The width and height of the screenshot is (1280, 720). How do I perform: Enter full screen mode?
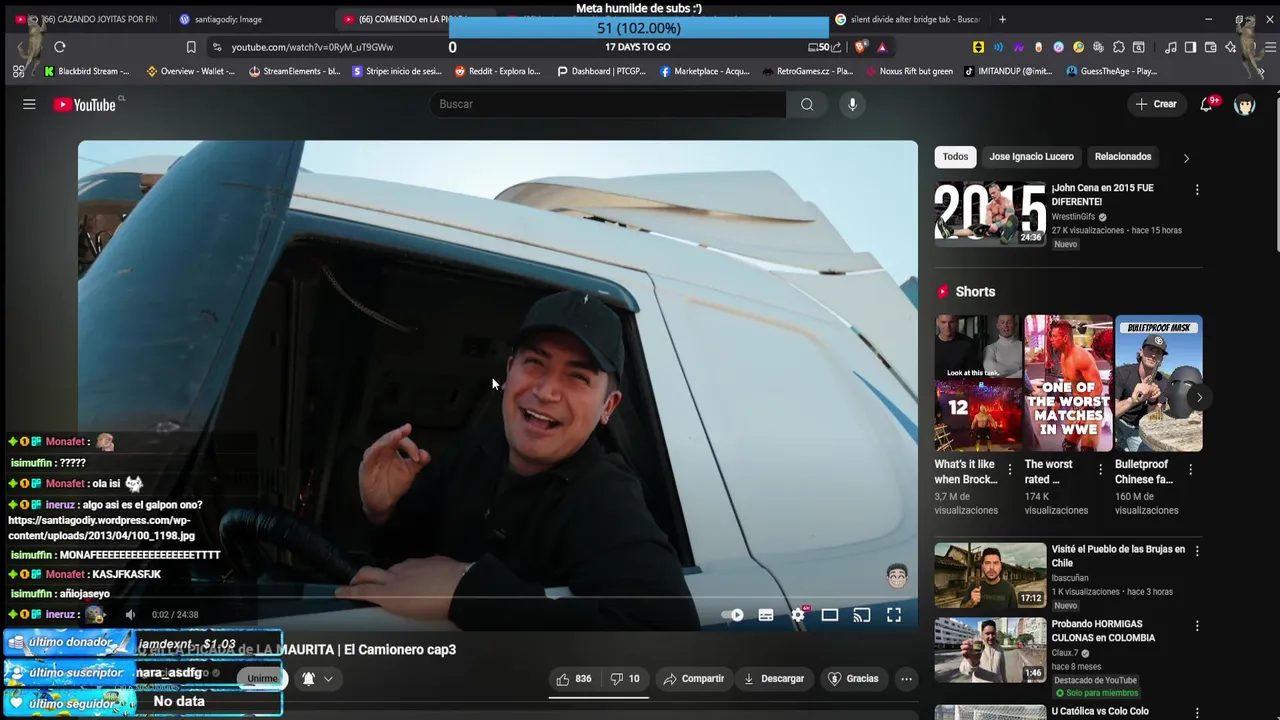tap(894, 615)
